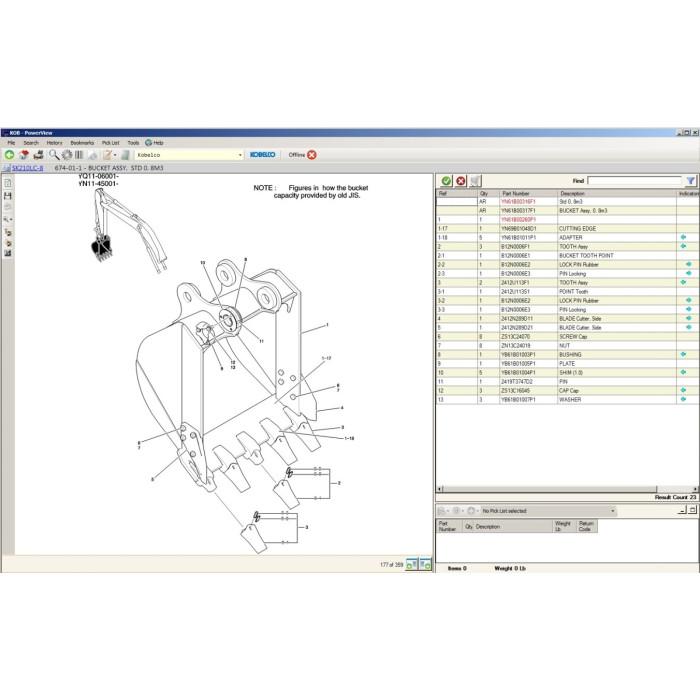Click the BUSHING row indicator arrow
The height and width of the screenshot is (700, 700).
coord(683,354)
